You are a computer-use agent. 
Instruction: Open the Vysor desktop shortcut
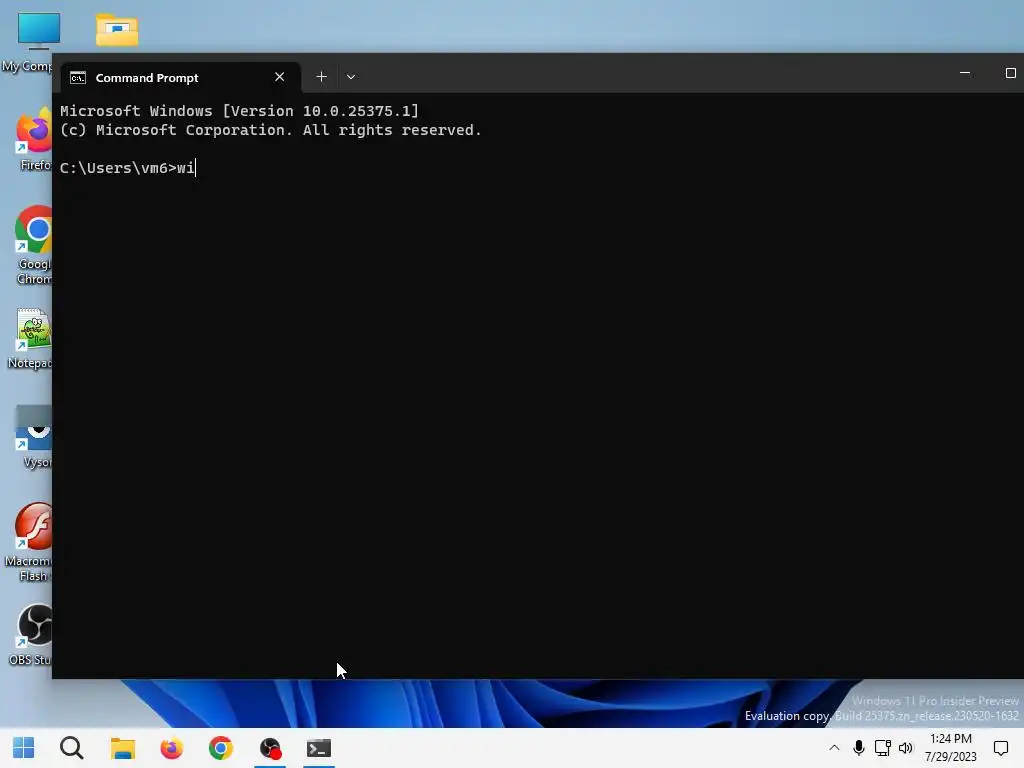pos(34,436)
